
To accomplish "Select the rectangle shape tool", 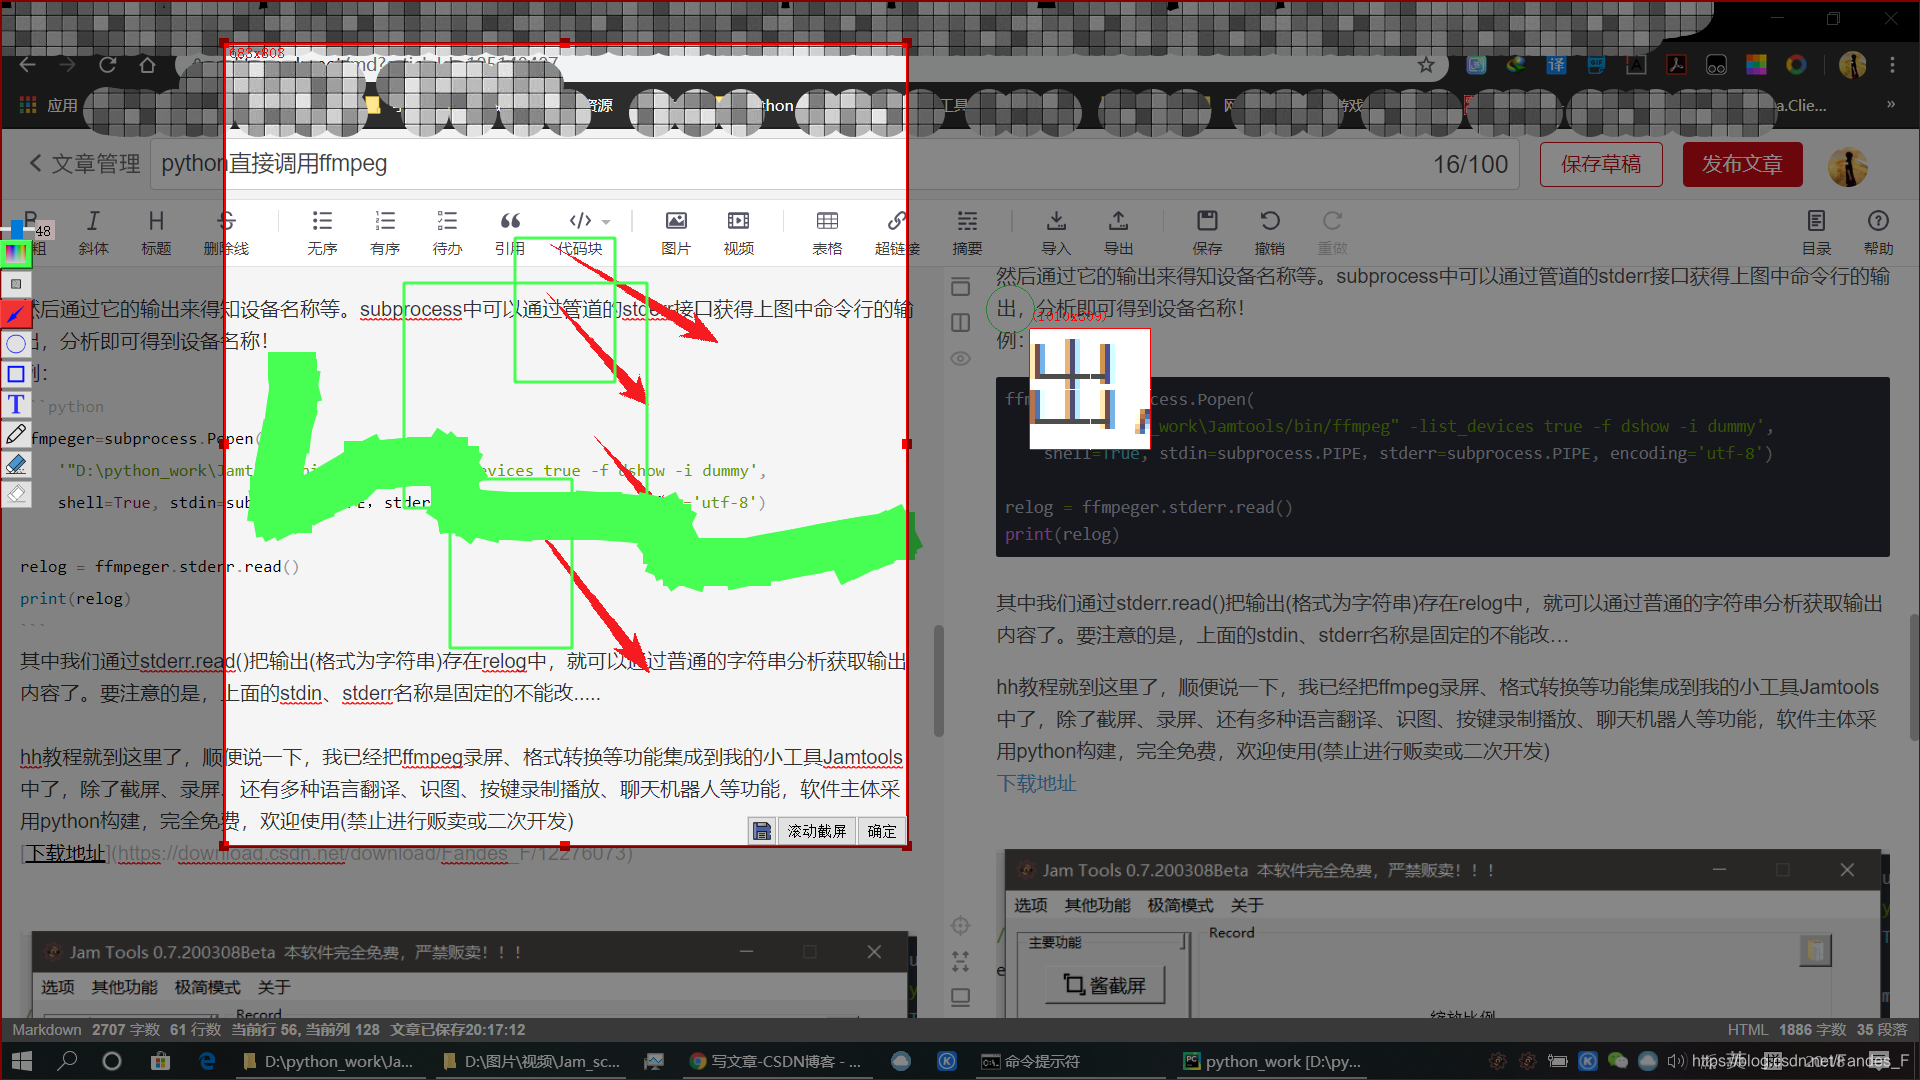I will pyautogui.click(x=16, y=374).
